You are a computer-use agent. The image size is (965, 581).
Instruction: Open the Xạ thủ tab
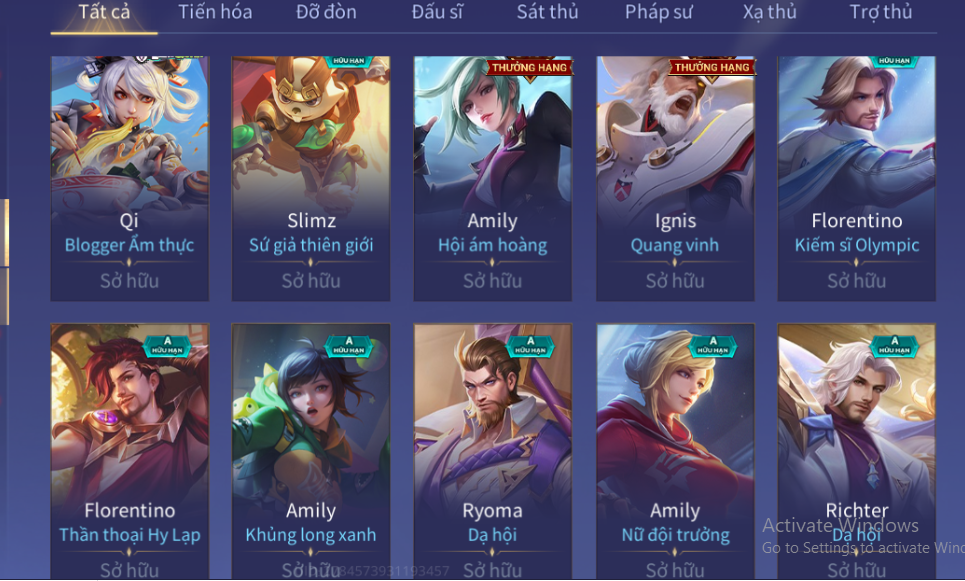click(769, 12)
